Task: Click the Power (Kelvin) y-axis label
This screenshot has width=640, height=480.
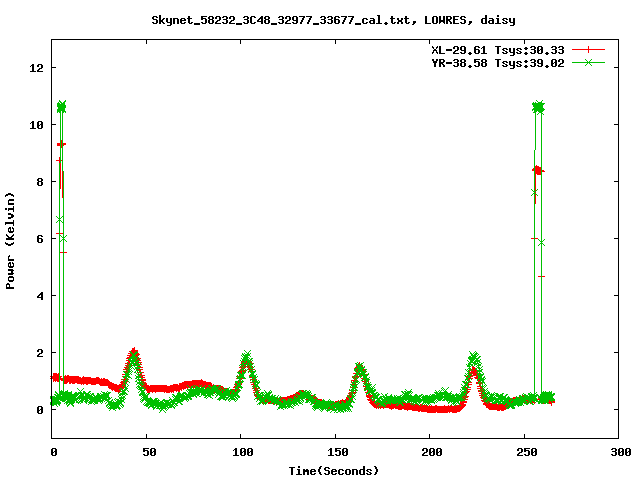Action: coord(10,241)
